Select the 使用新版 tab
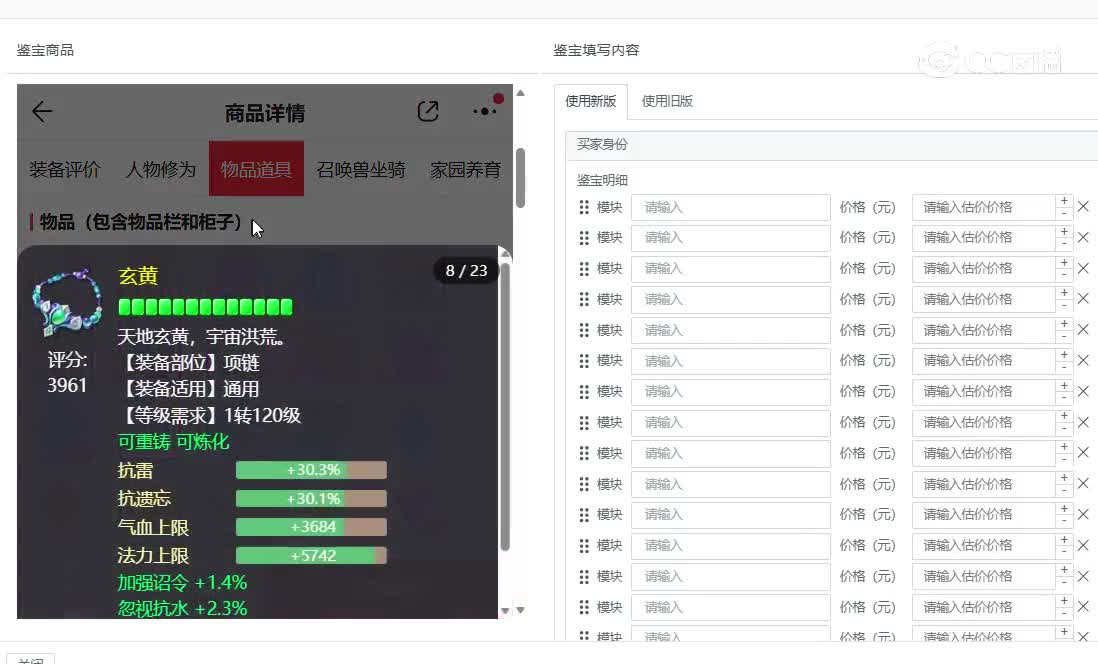 pos(590,101)
